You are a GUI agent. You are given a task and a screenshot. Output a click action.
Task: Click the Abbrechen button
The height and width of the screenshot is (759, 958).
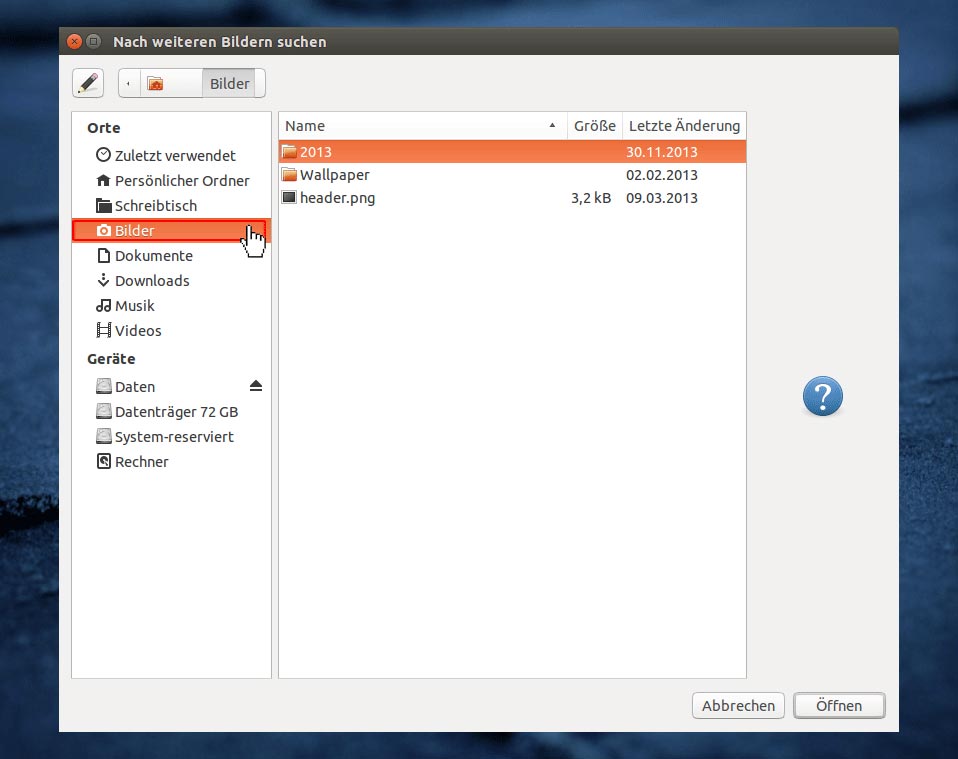pyautogui.click(x=738, y=706)
